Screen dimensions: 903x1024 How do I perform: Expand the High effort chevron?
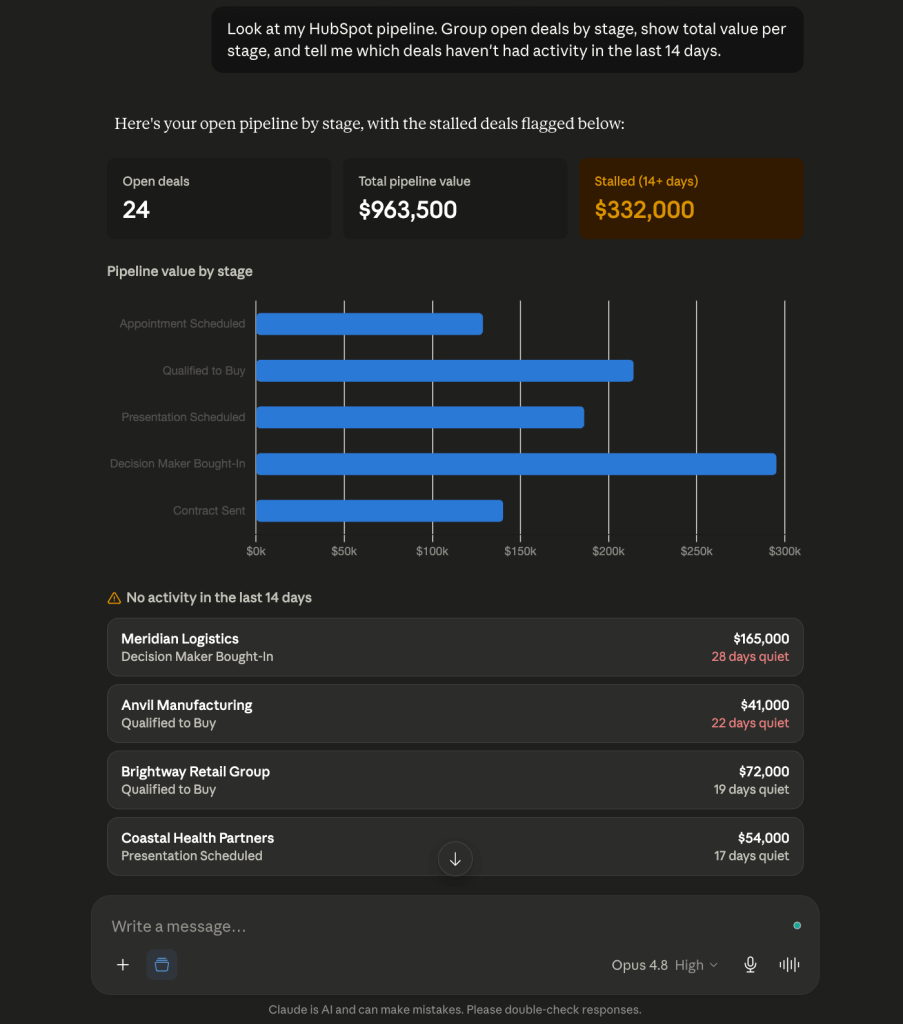[714, 965]
